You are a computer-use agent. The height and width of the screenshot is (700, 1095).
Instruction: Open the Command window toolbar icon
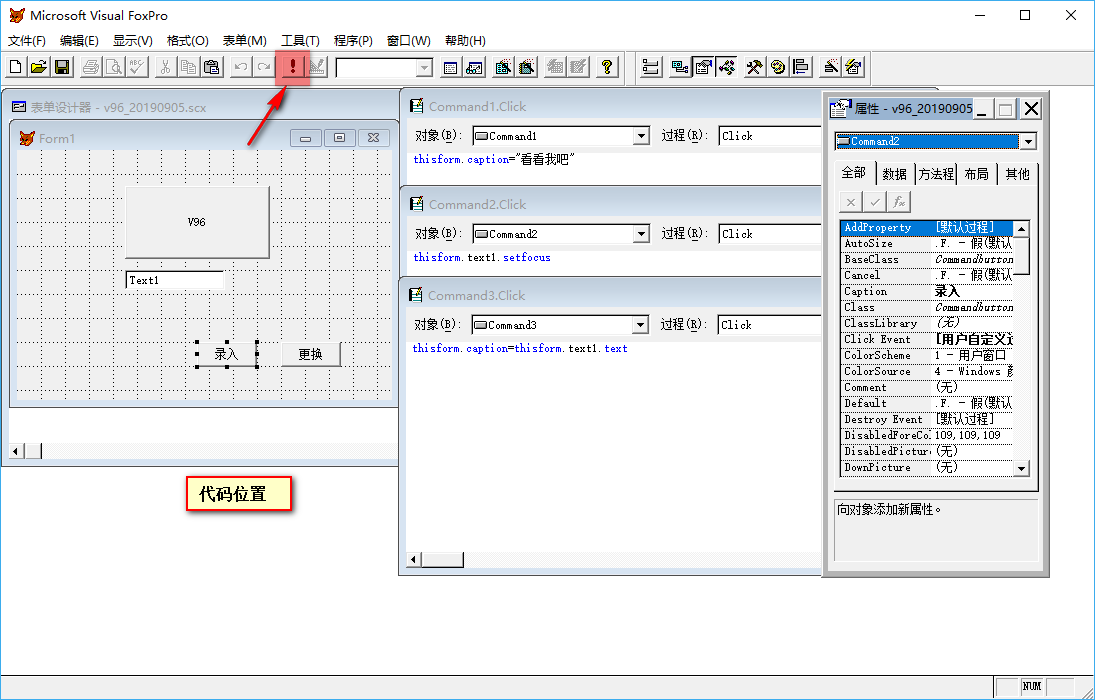click(450, 67)
